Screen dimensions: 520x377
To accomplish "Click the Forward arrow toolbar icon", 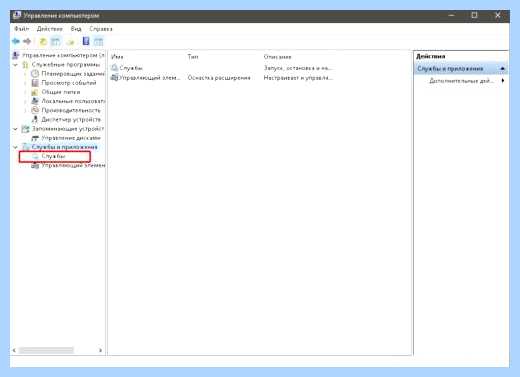I will [27, 41].
